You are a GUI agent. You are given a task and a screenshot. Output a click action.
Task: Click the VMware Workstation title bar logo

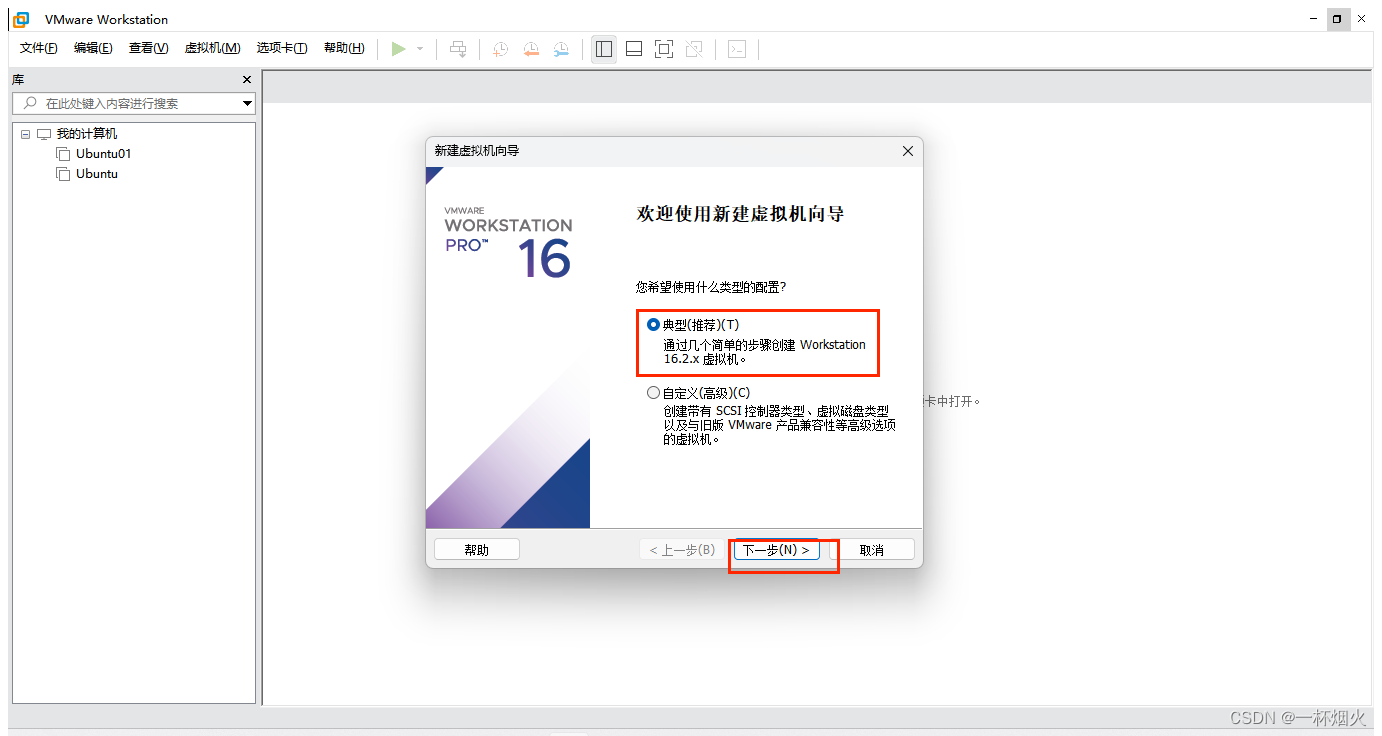pyautogui.click(x=21, y=19)
